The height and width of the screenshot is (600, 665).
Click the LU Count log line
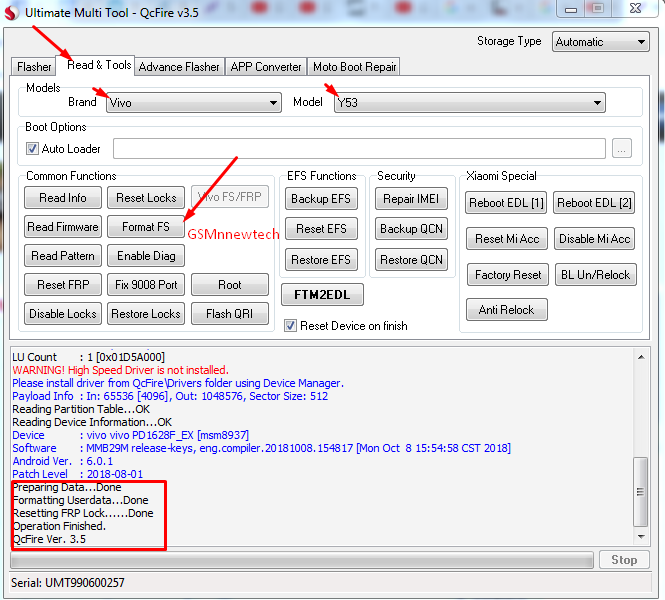coord(88,357)
